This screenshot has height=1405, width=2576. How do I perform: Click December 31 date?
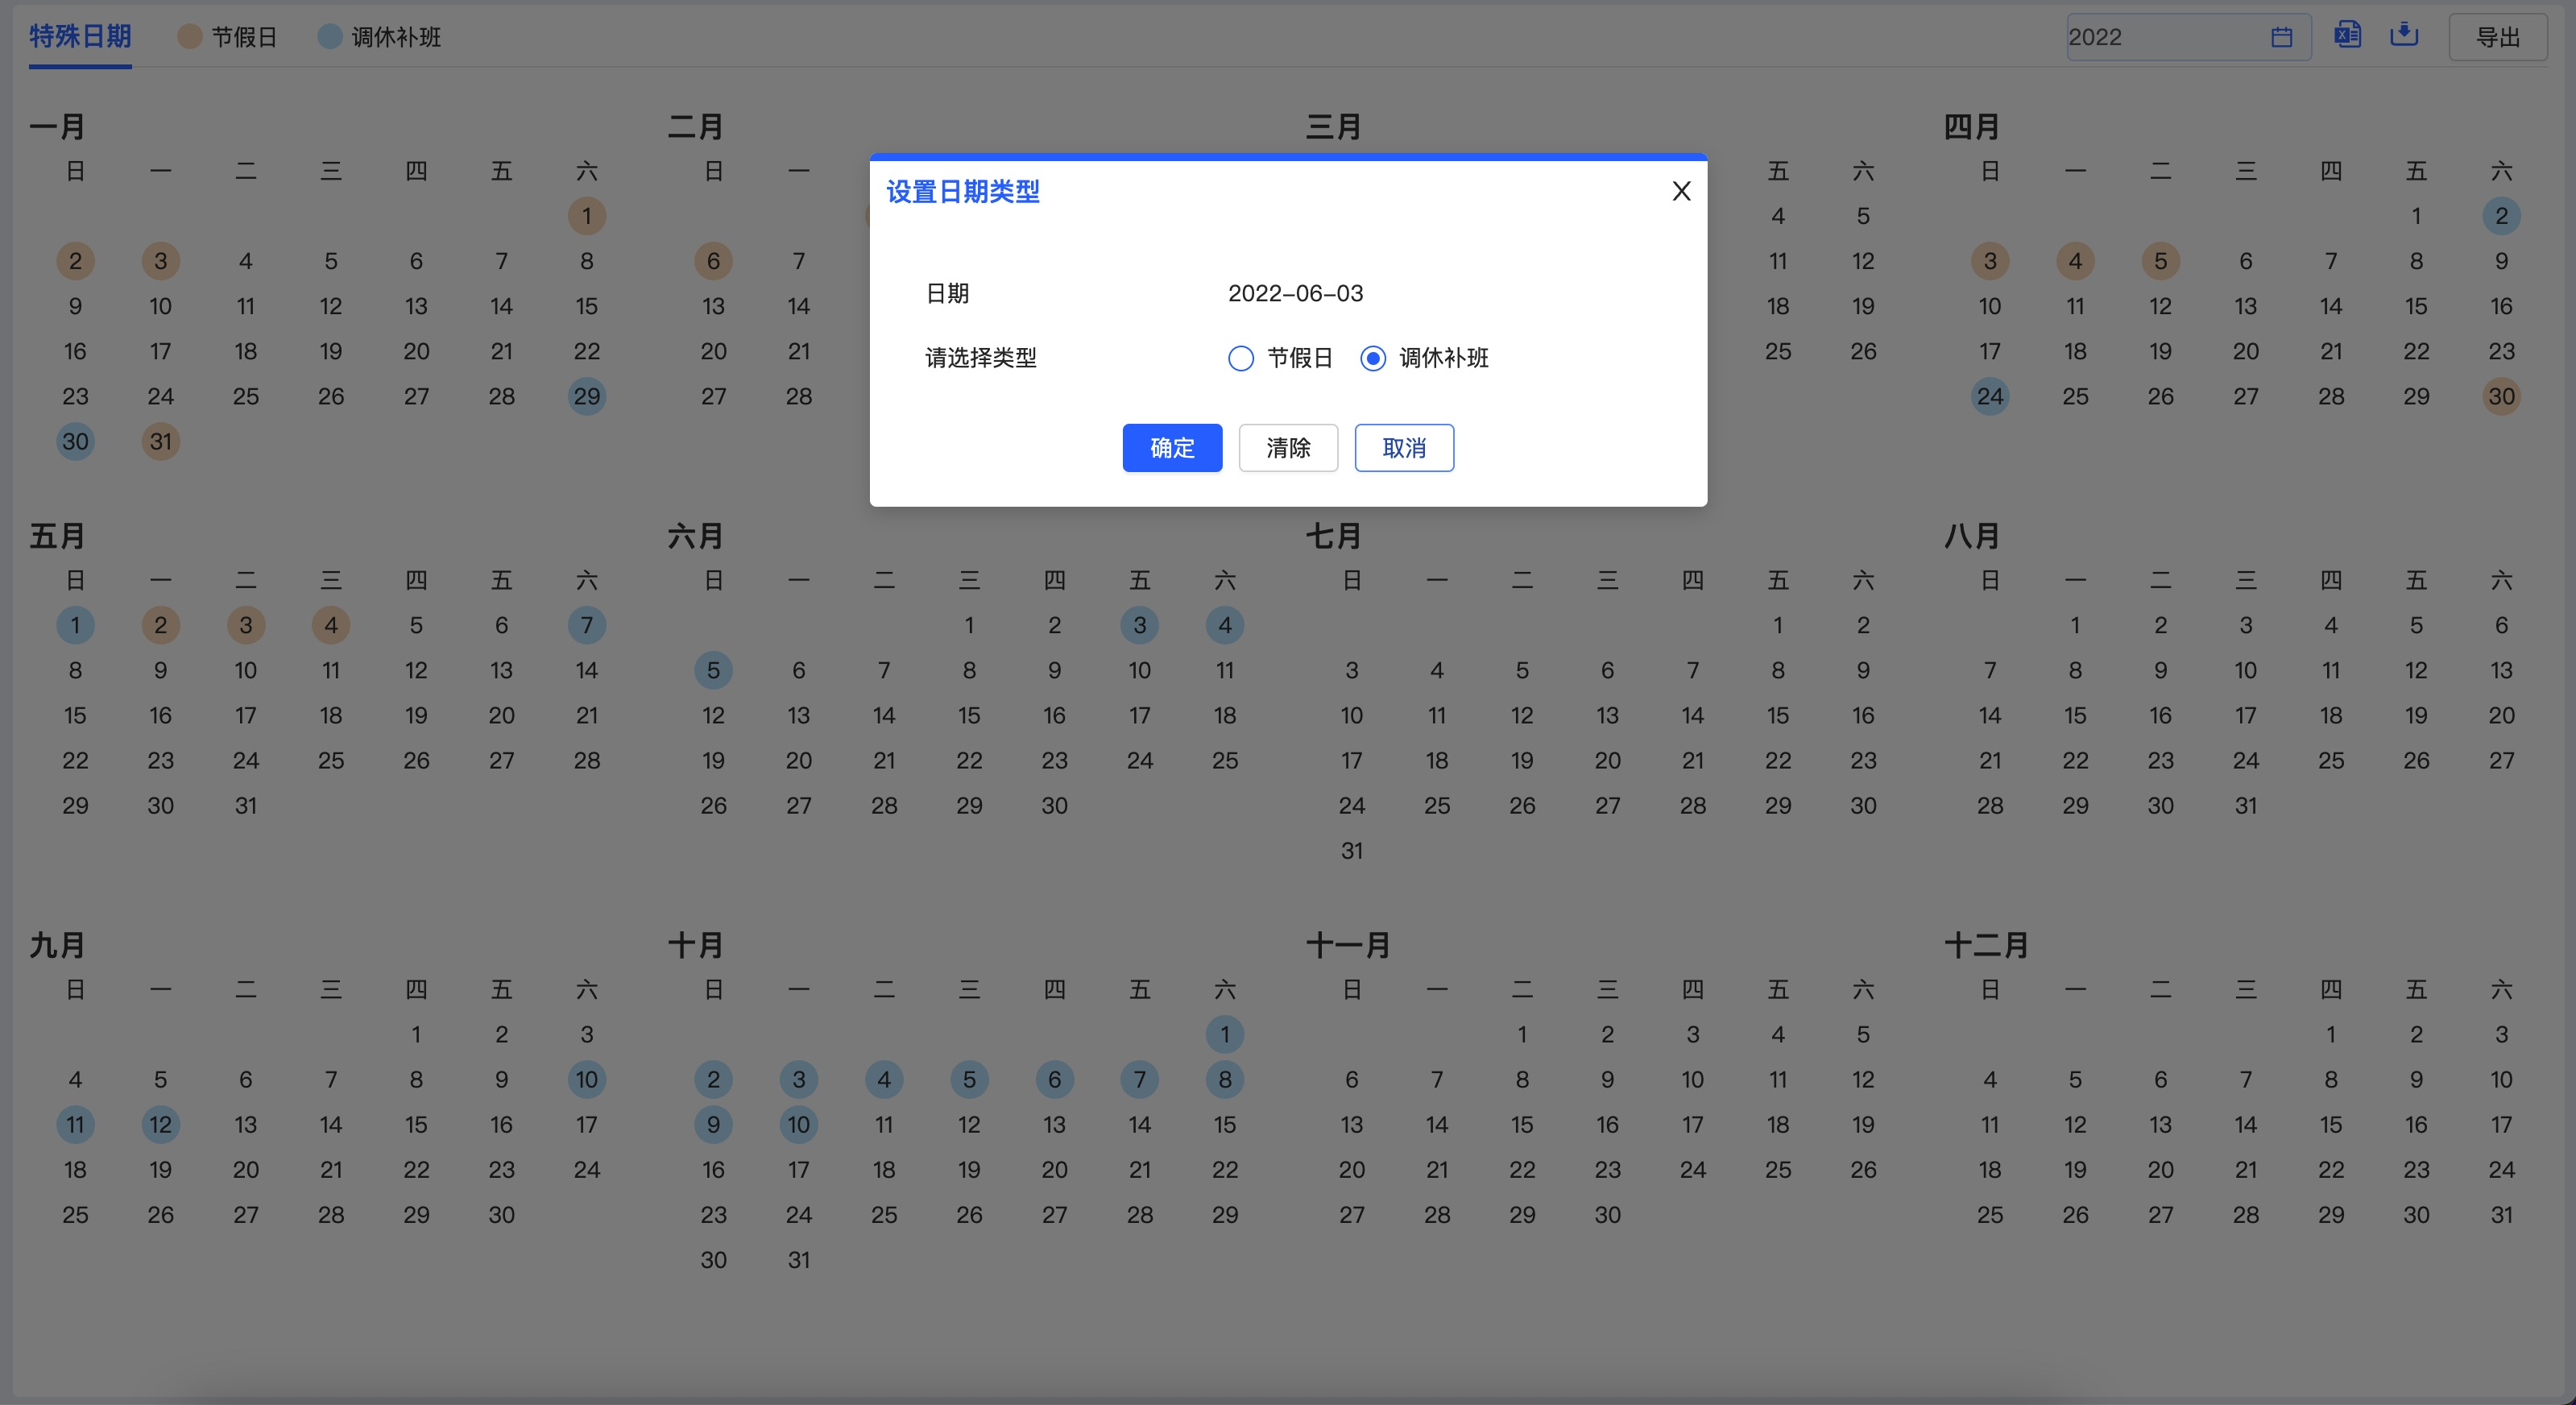click(x=2501, y=1215)
